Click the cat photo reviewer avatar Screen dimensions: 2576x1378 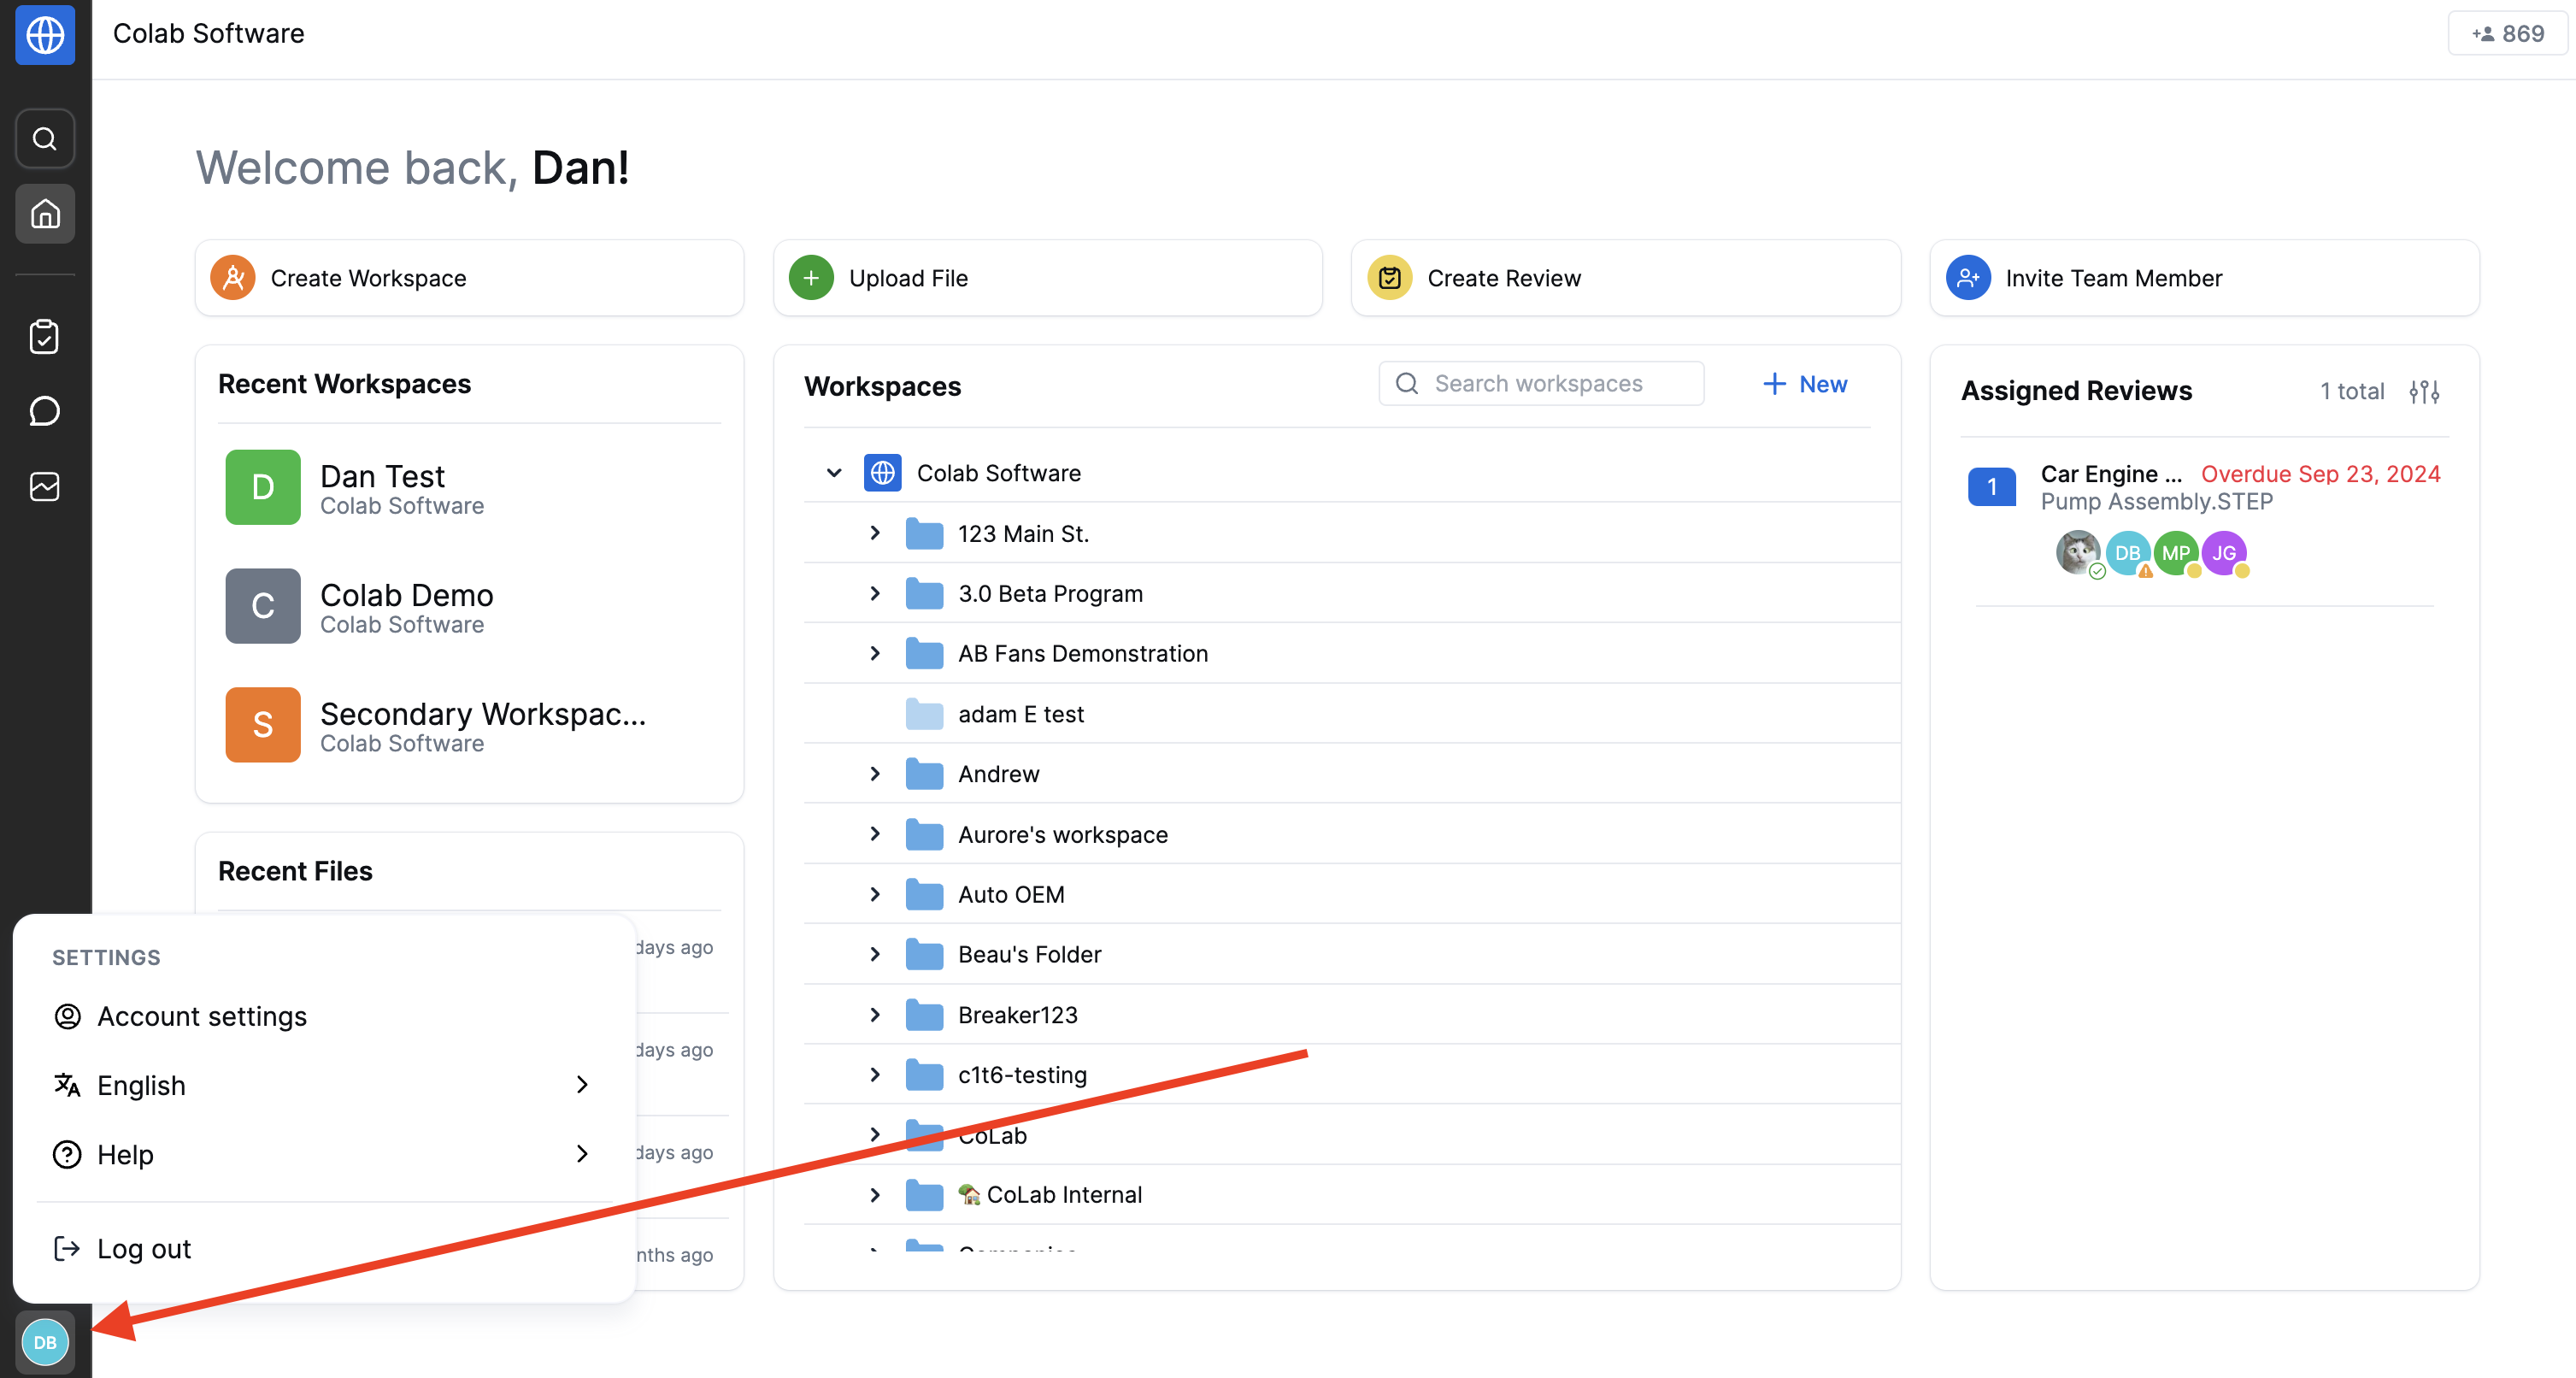(x=2078, y=553)
